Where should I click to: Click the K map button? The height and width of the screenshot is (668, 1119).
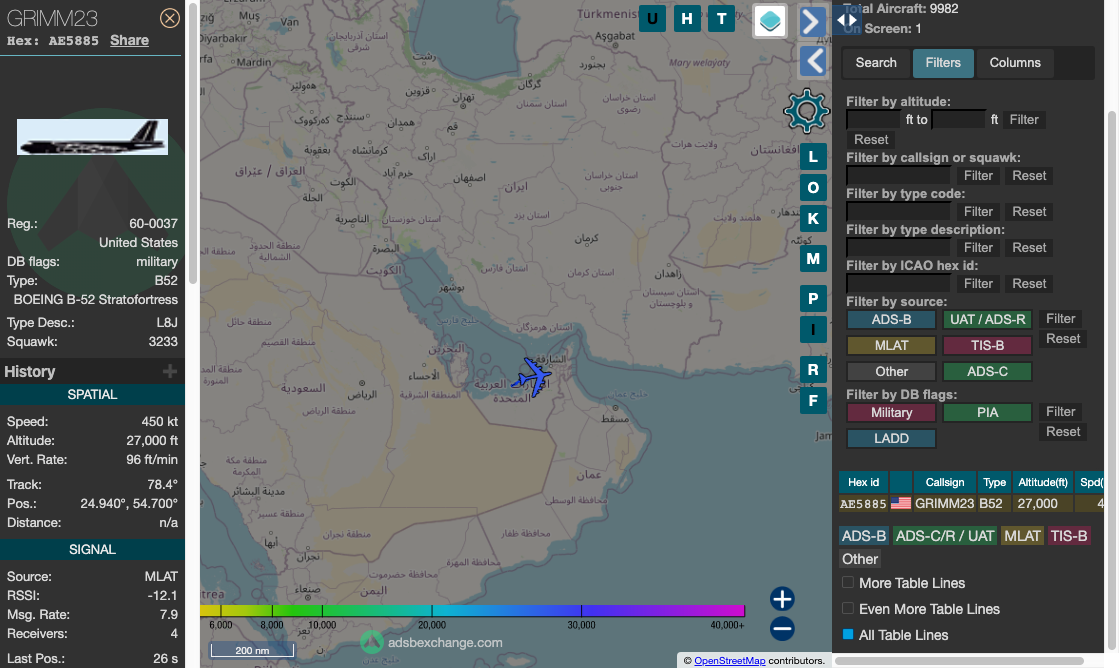(813, 219)
